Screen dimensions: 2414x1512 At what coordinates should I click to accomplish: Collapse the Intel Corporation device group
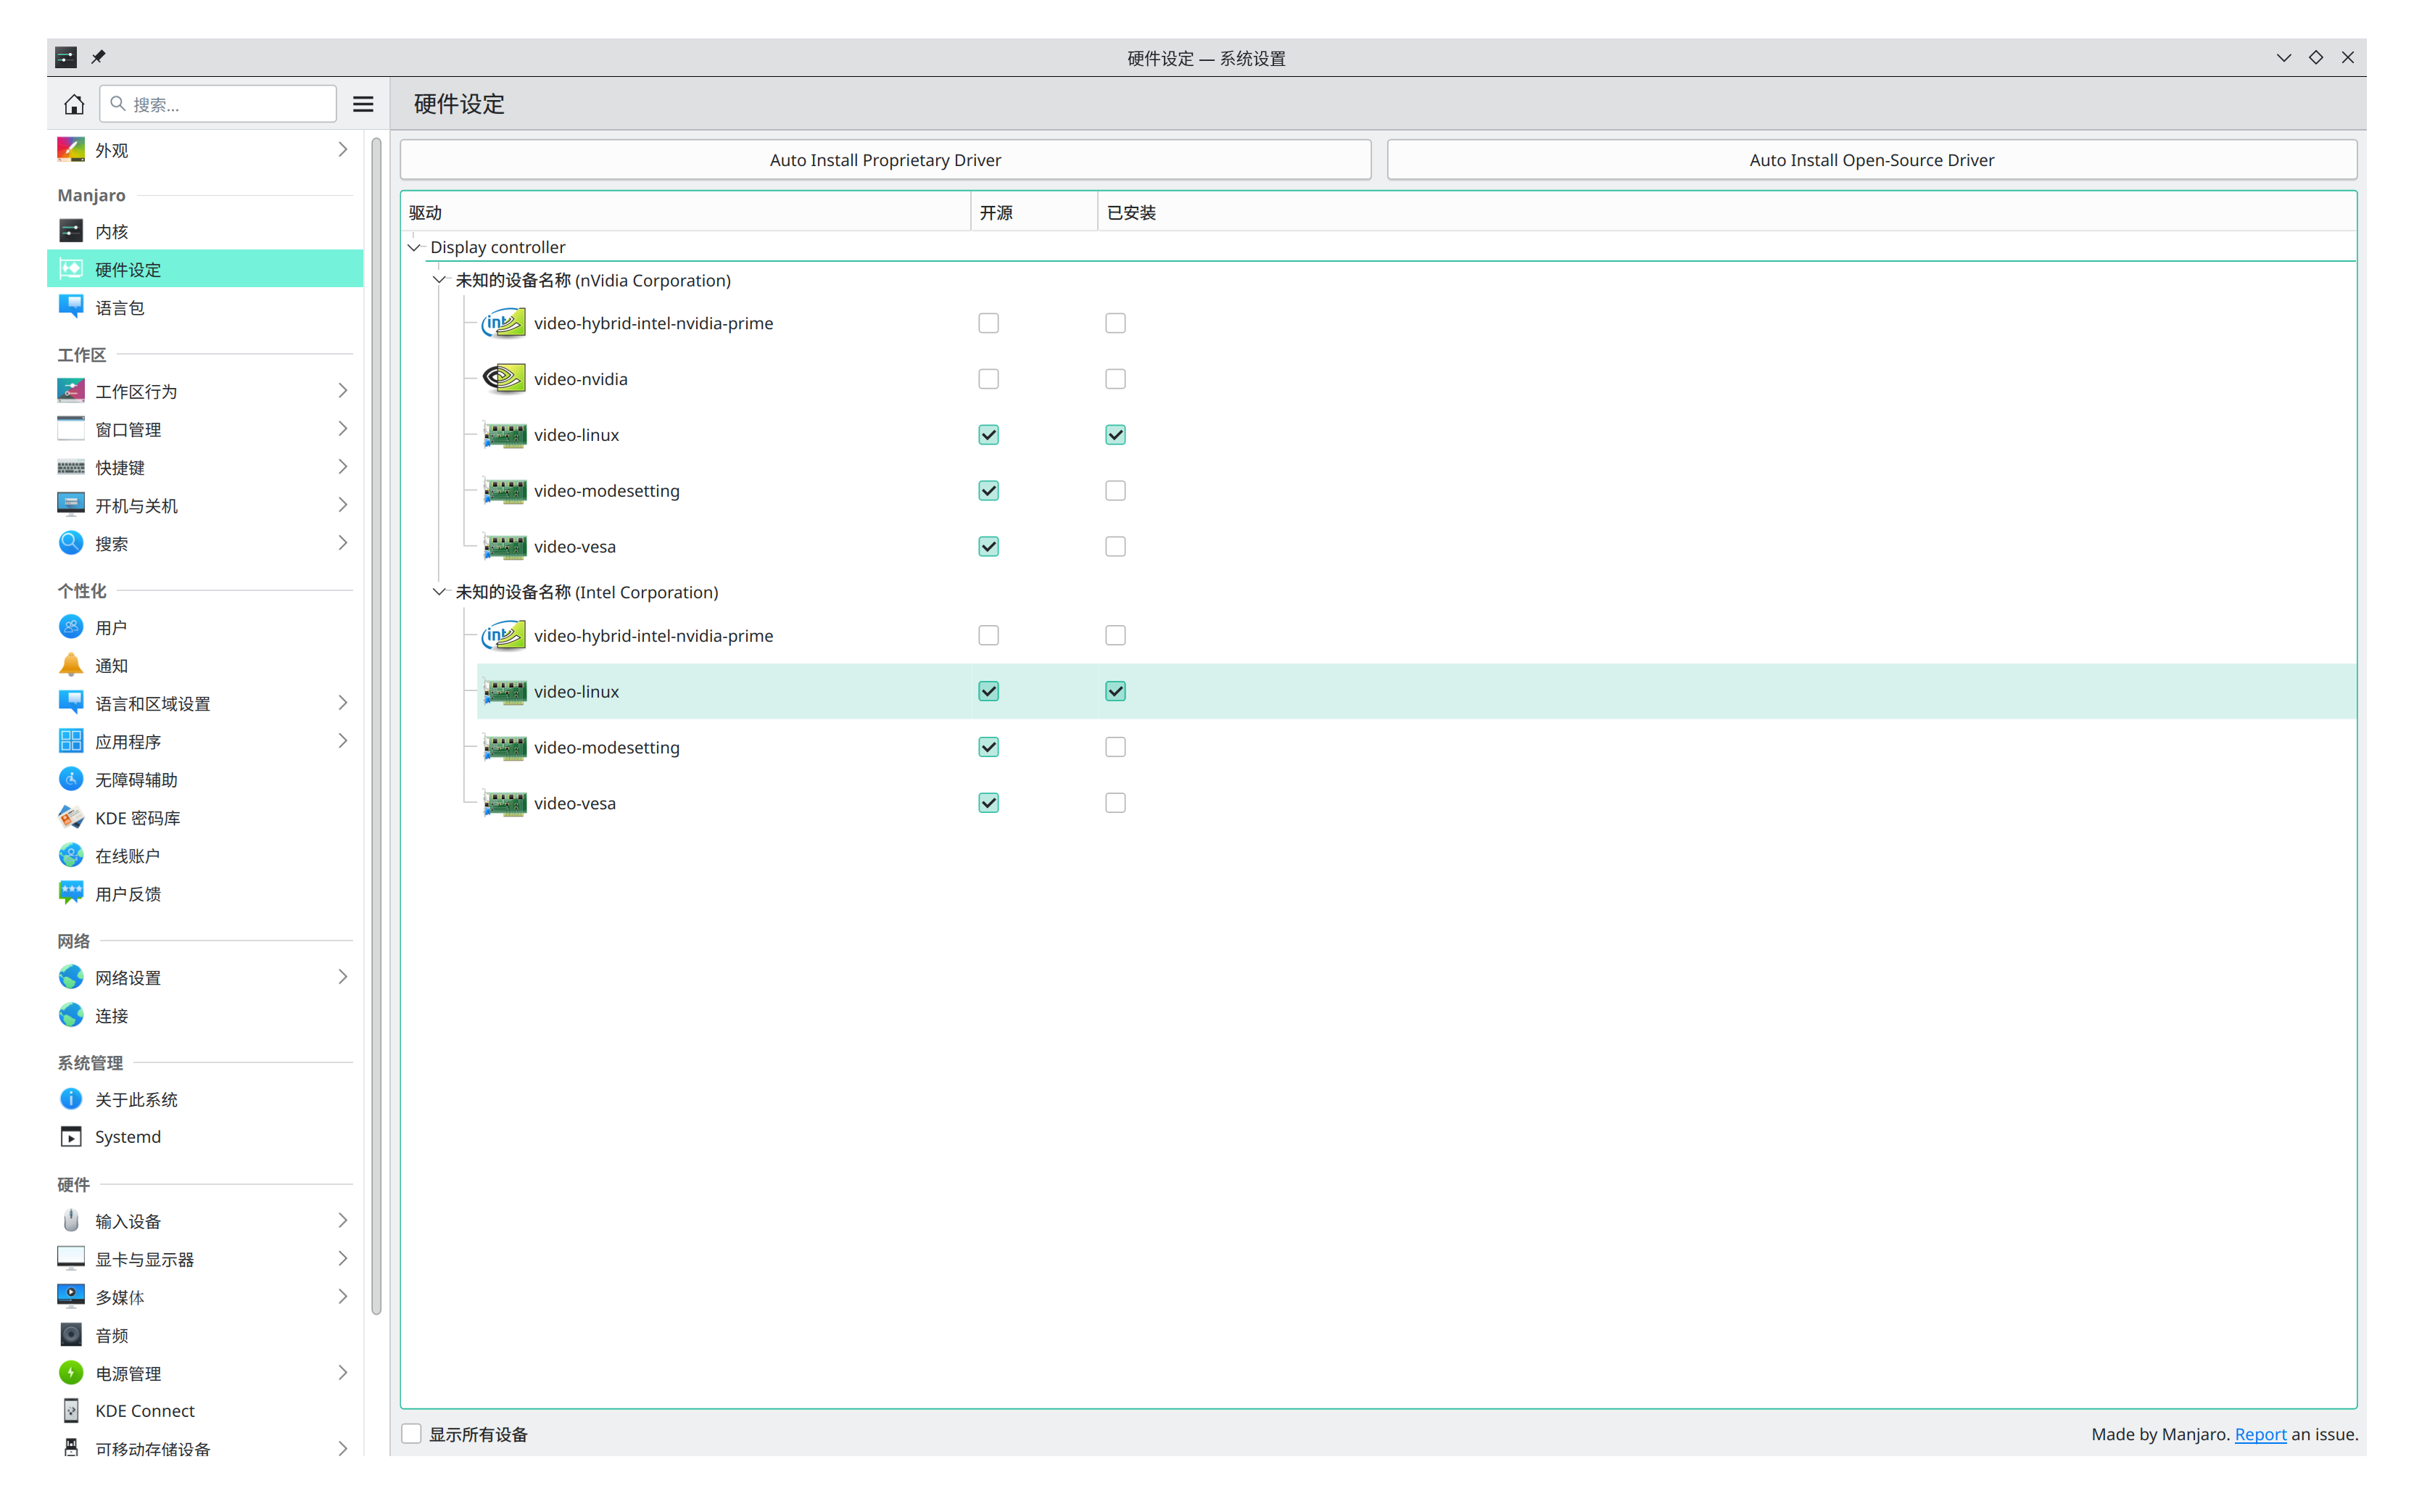439,592
